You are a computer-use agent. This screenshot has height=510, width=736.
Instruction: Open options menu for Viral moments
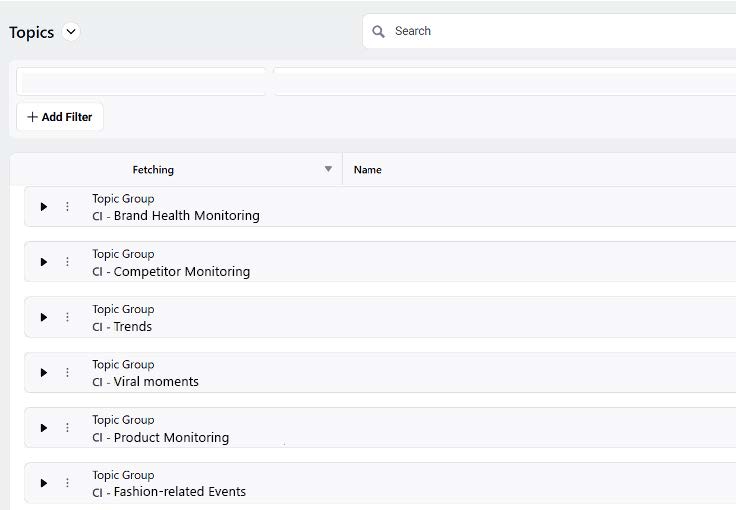click(68, 373)
